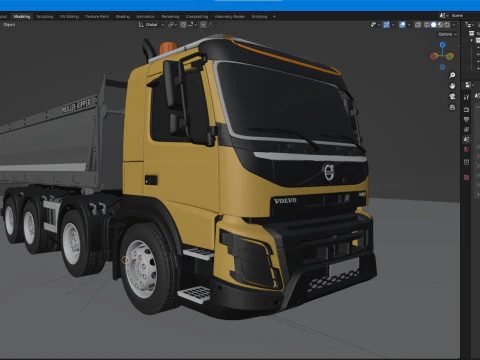Image resolution: width=480 pixels, height=360 pixels.
Task: Open the Geometry Nodes workspace tab
Action: [229, 16]
